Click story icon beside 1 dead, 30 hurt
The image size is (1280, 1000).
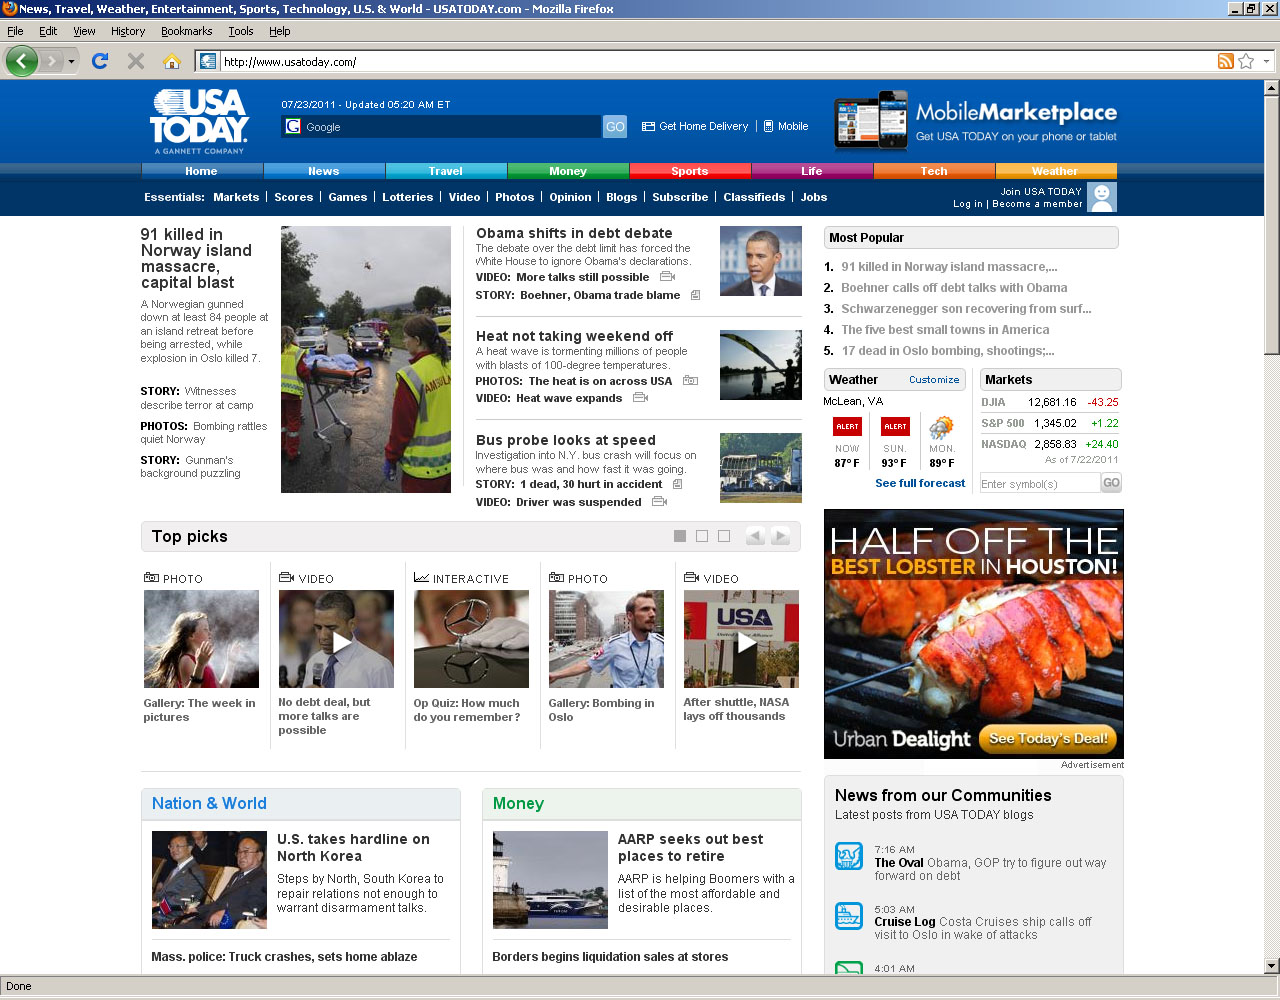coord(677,484)
